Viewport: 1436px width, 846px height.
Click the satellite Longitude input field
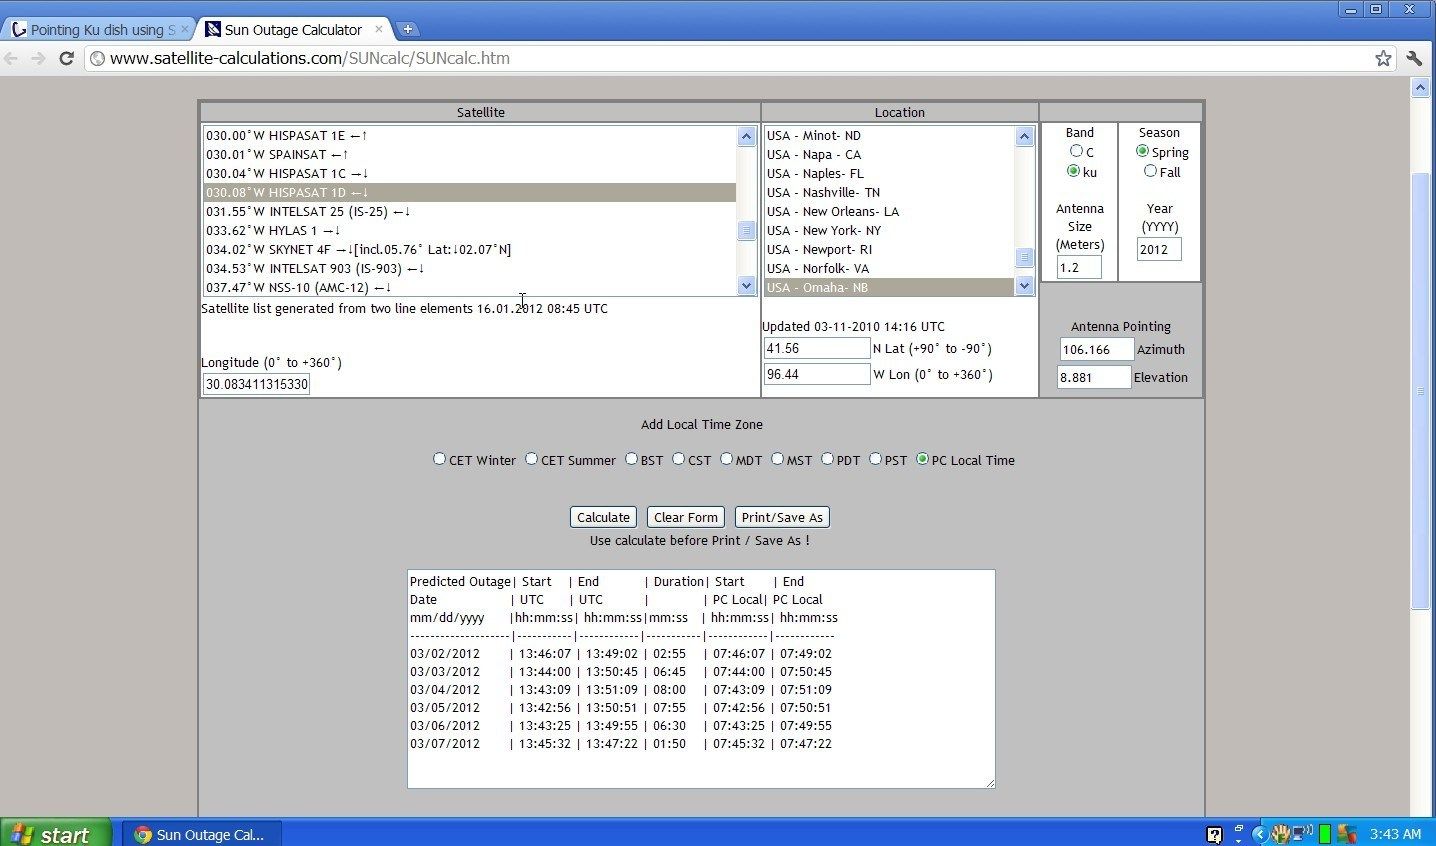coord(256,384)
